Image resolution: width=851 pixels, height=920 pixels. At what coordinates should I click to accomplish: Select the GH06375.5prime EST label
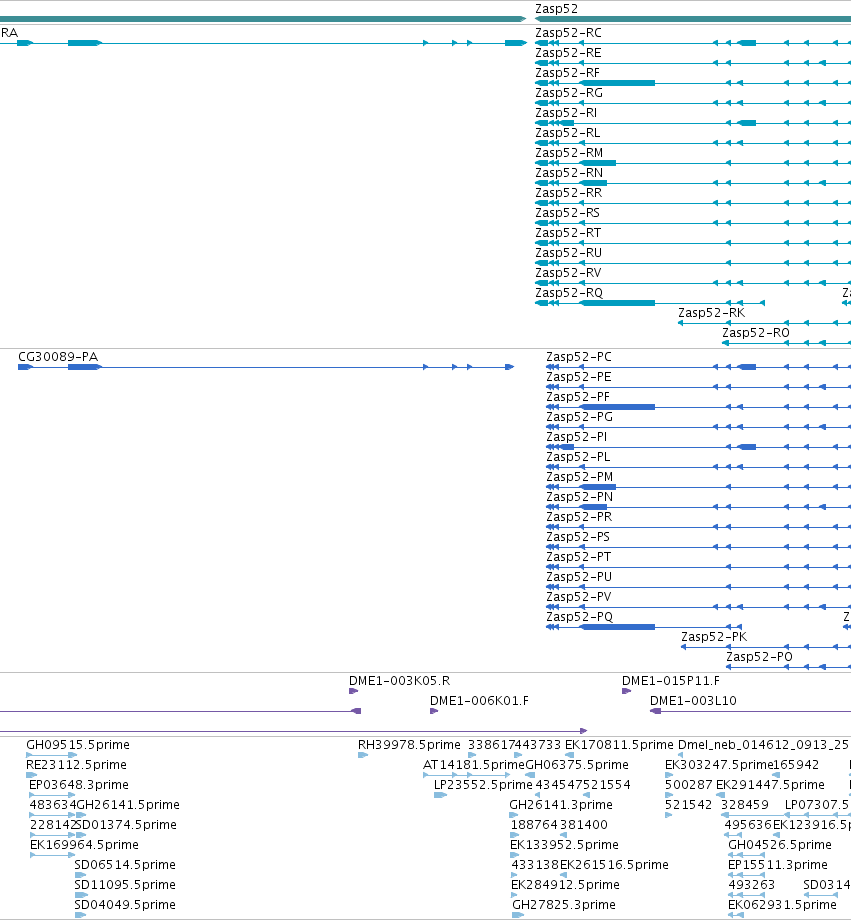click(577, 765)
